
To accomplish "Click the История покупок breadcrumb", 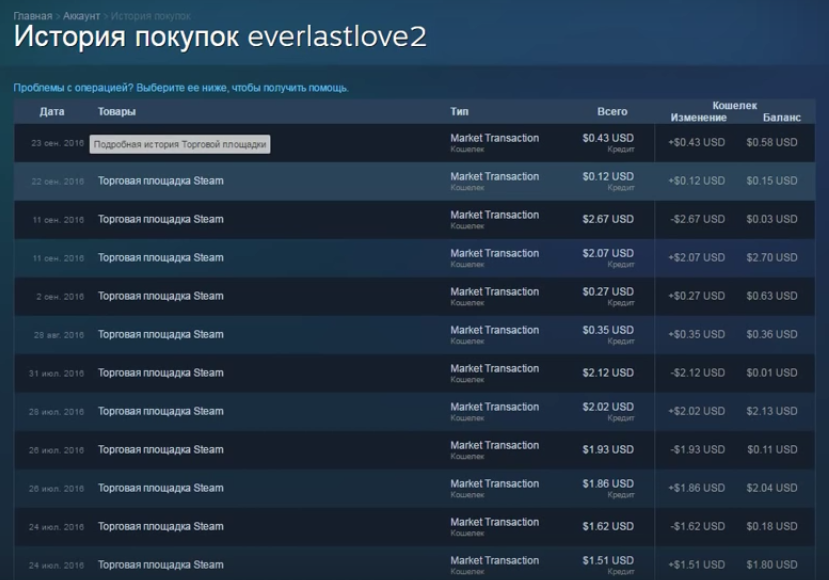I will (x=150, y=17).
